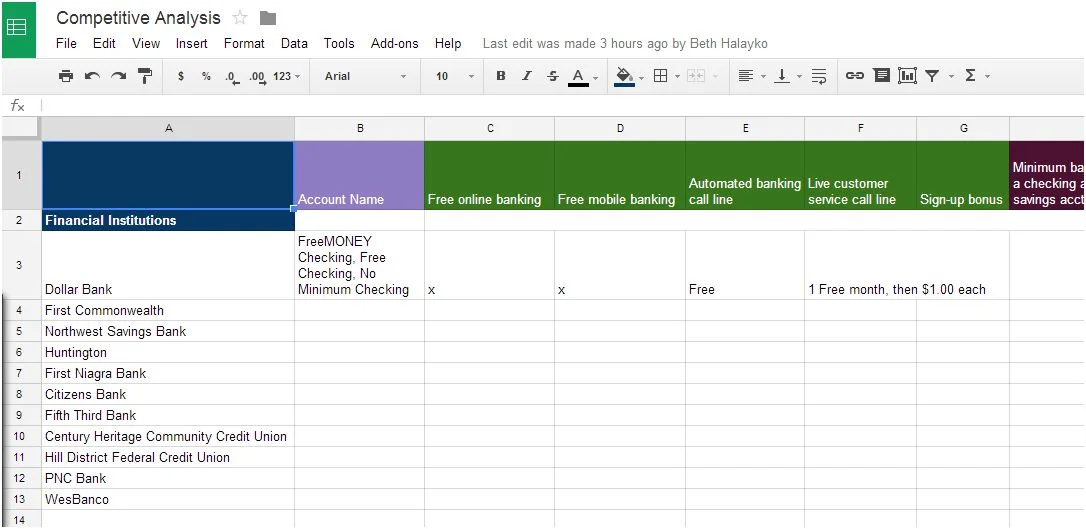
Task: Star the Competitive Analysis document
Action: 240,18
